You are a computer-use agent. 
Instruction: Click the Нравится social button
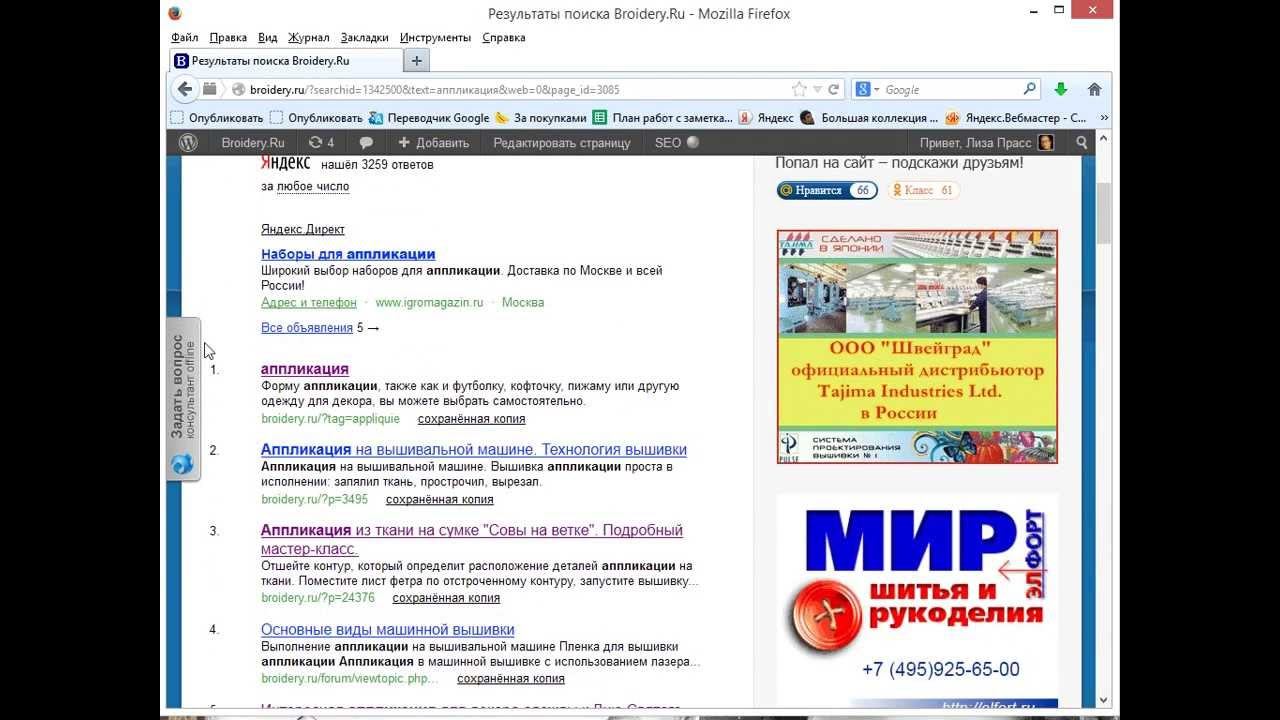pyautogui.click(x=827, y=190)
